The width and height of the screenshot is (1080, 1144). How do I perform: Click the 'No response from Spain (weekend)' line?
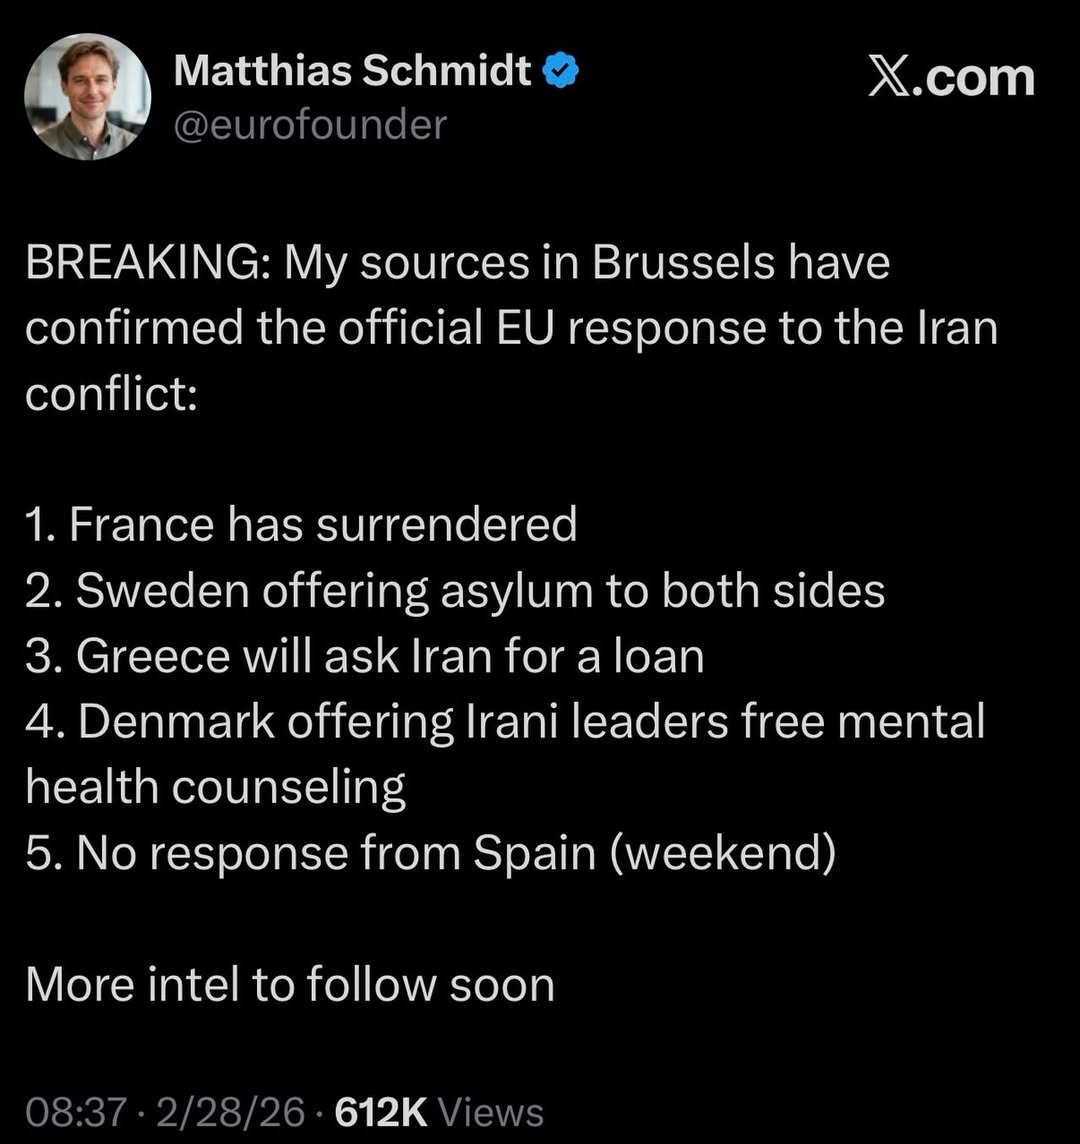(430, 853)
